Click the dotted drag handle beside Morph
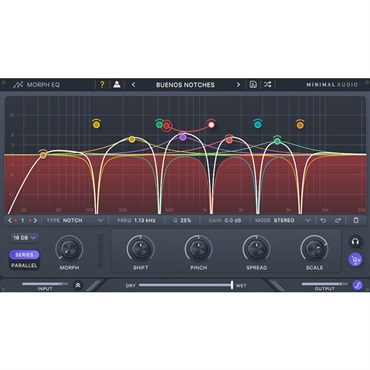 tap(100, 251)
